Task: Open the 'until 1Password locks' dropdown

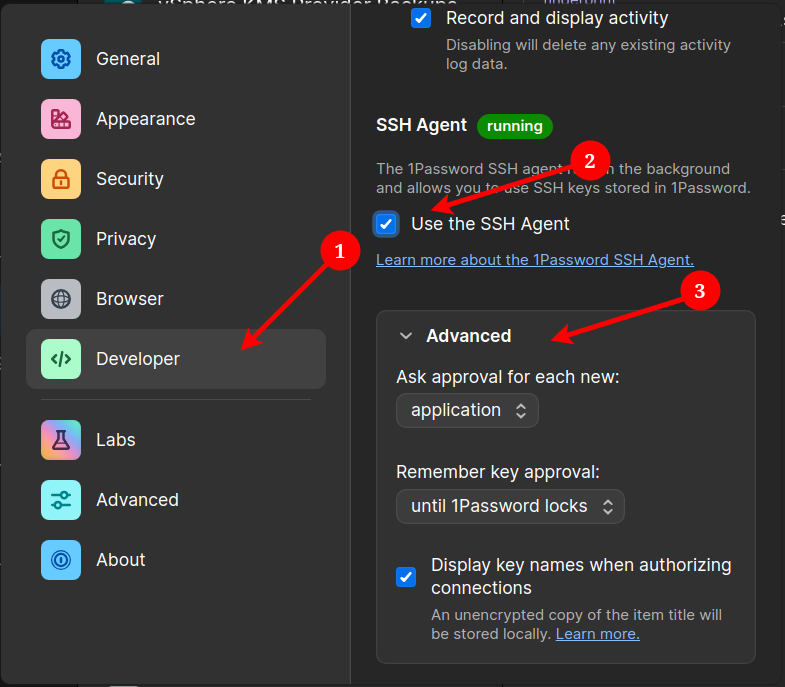Action: pyautogui.click(x=510, y=506)
